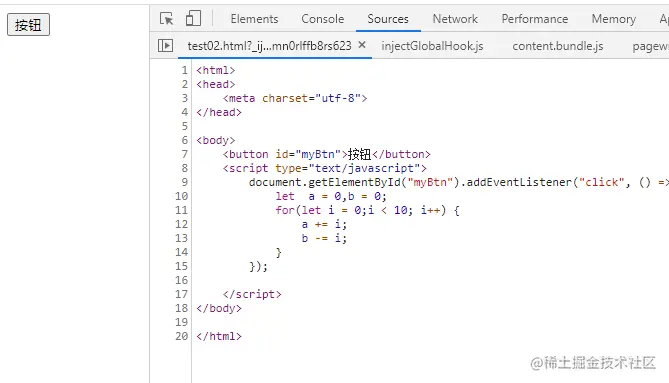669x383 pixels.
Task: Click the <head> opening tag line
Action: pyautogui.click(x=215, y=84)
